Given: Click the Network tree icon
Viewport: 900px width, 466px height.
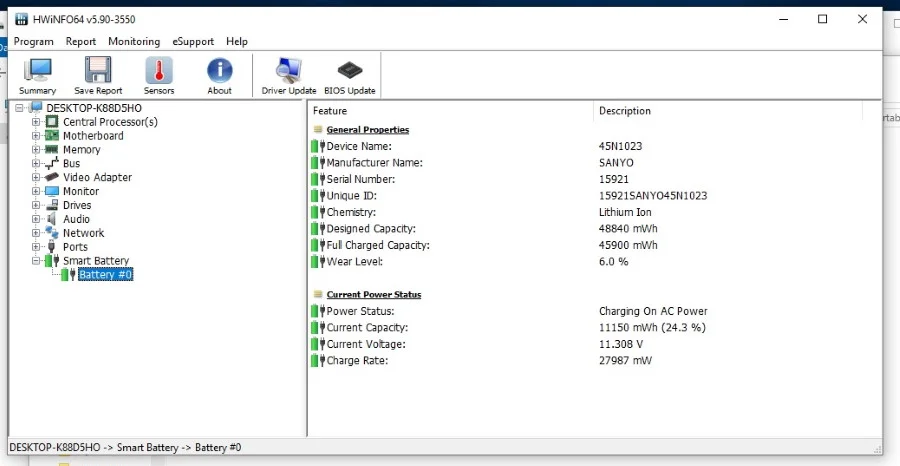Looking at the screenshot, I should click(x=52, y=233).
